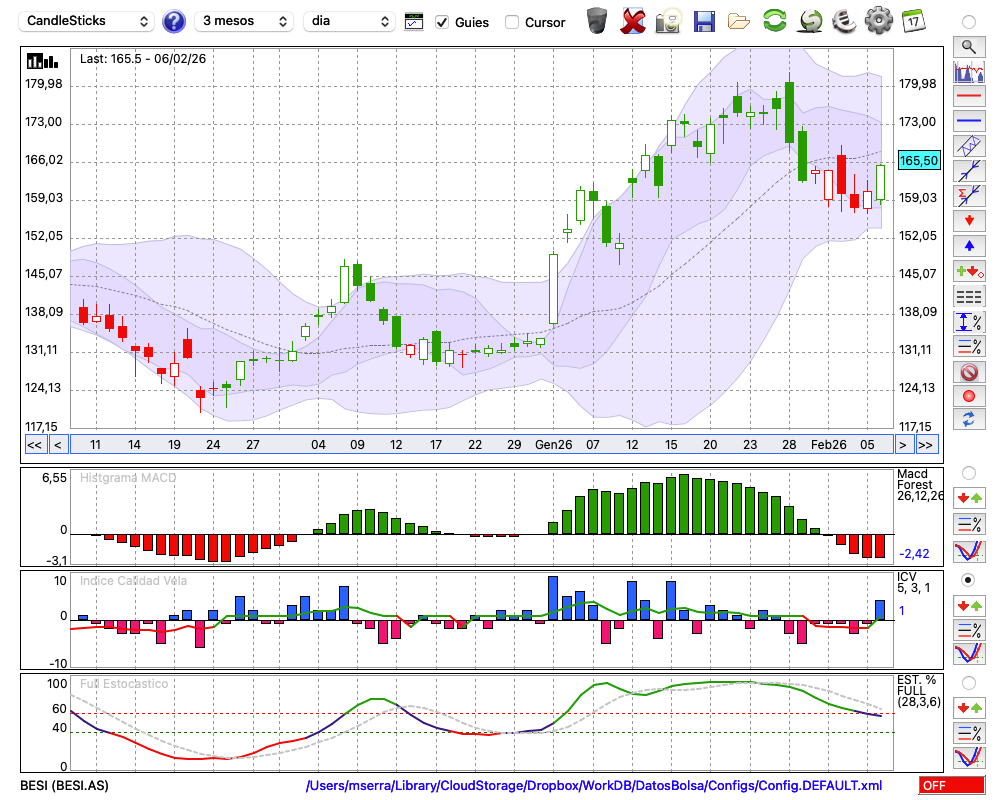Uncheck the Guies checkbox
This screenshot has width=1000, height=800.
[x=442, y=22]
